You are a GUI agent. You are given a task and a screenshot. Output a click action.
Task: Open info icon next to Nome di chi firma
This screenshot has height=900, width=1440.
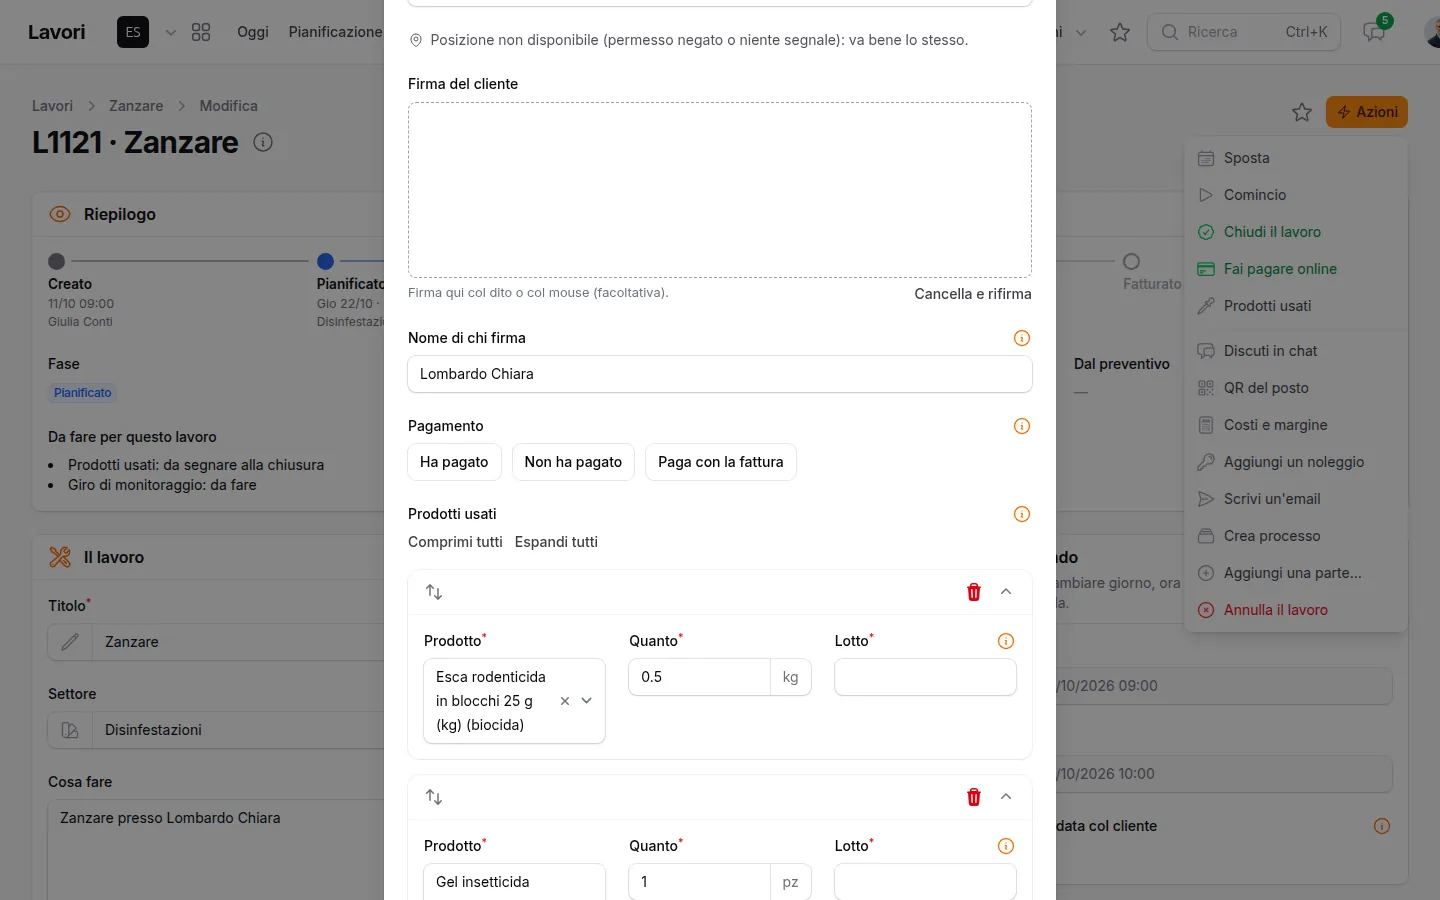pos(1022,338)
